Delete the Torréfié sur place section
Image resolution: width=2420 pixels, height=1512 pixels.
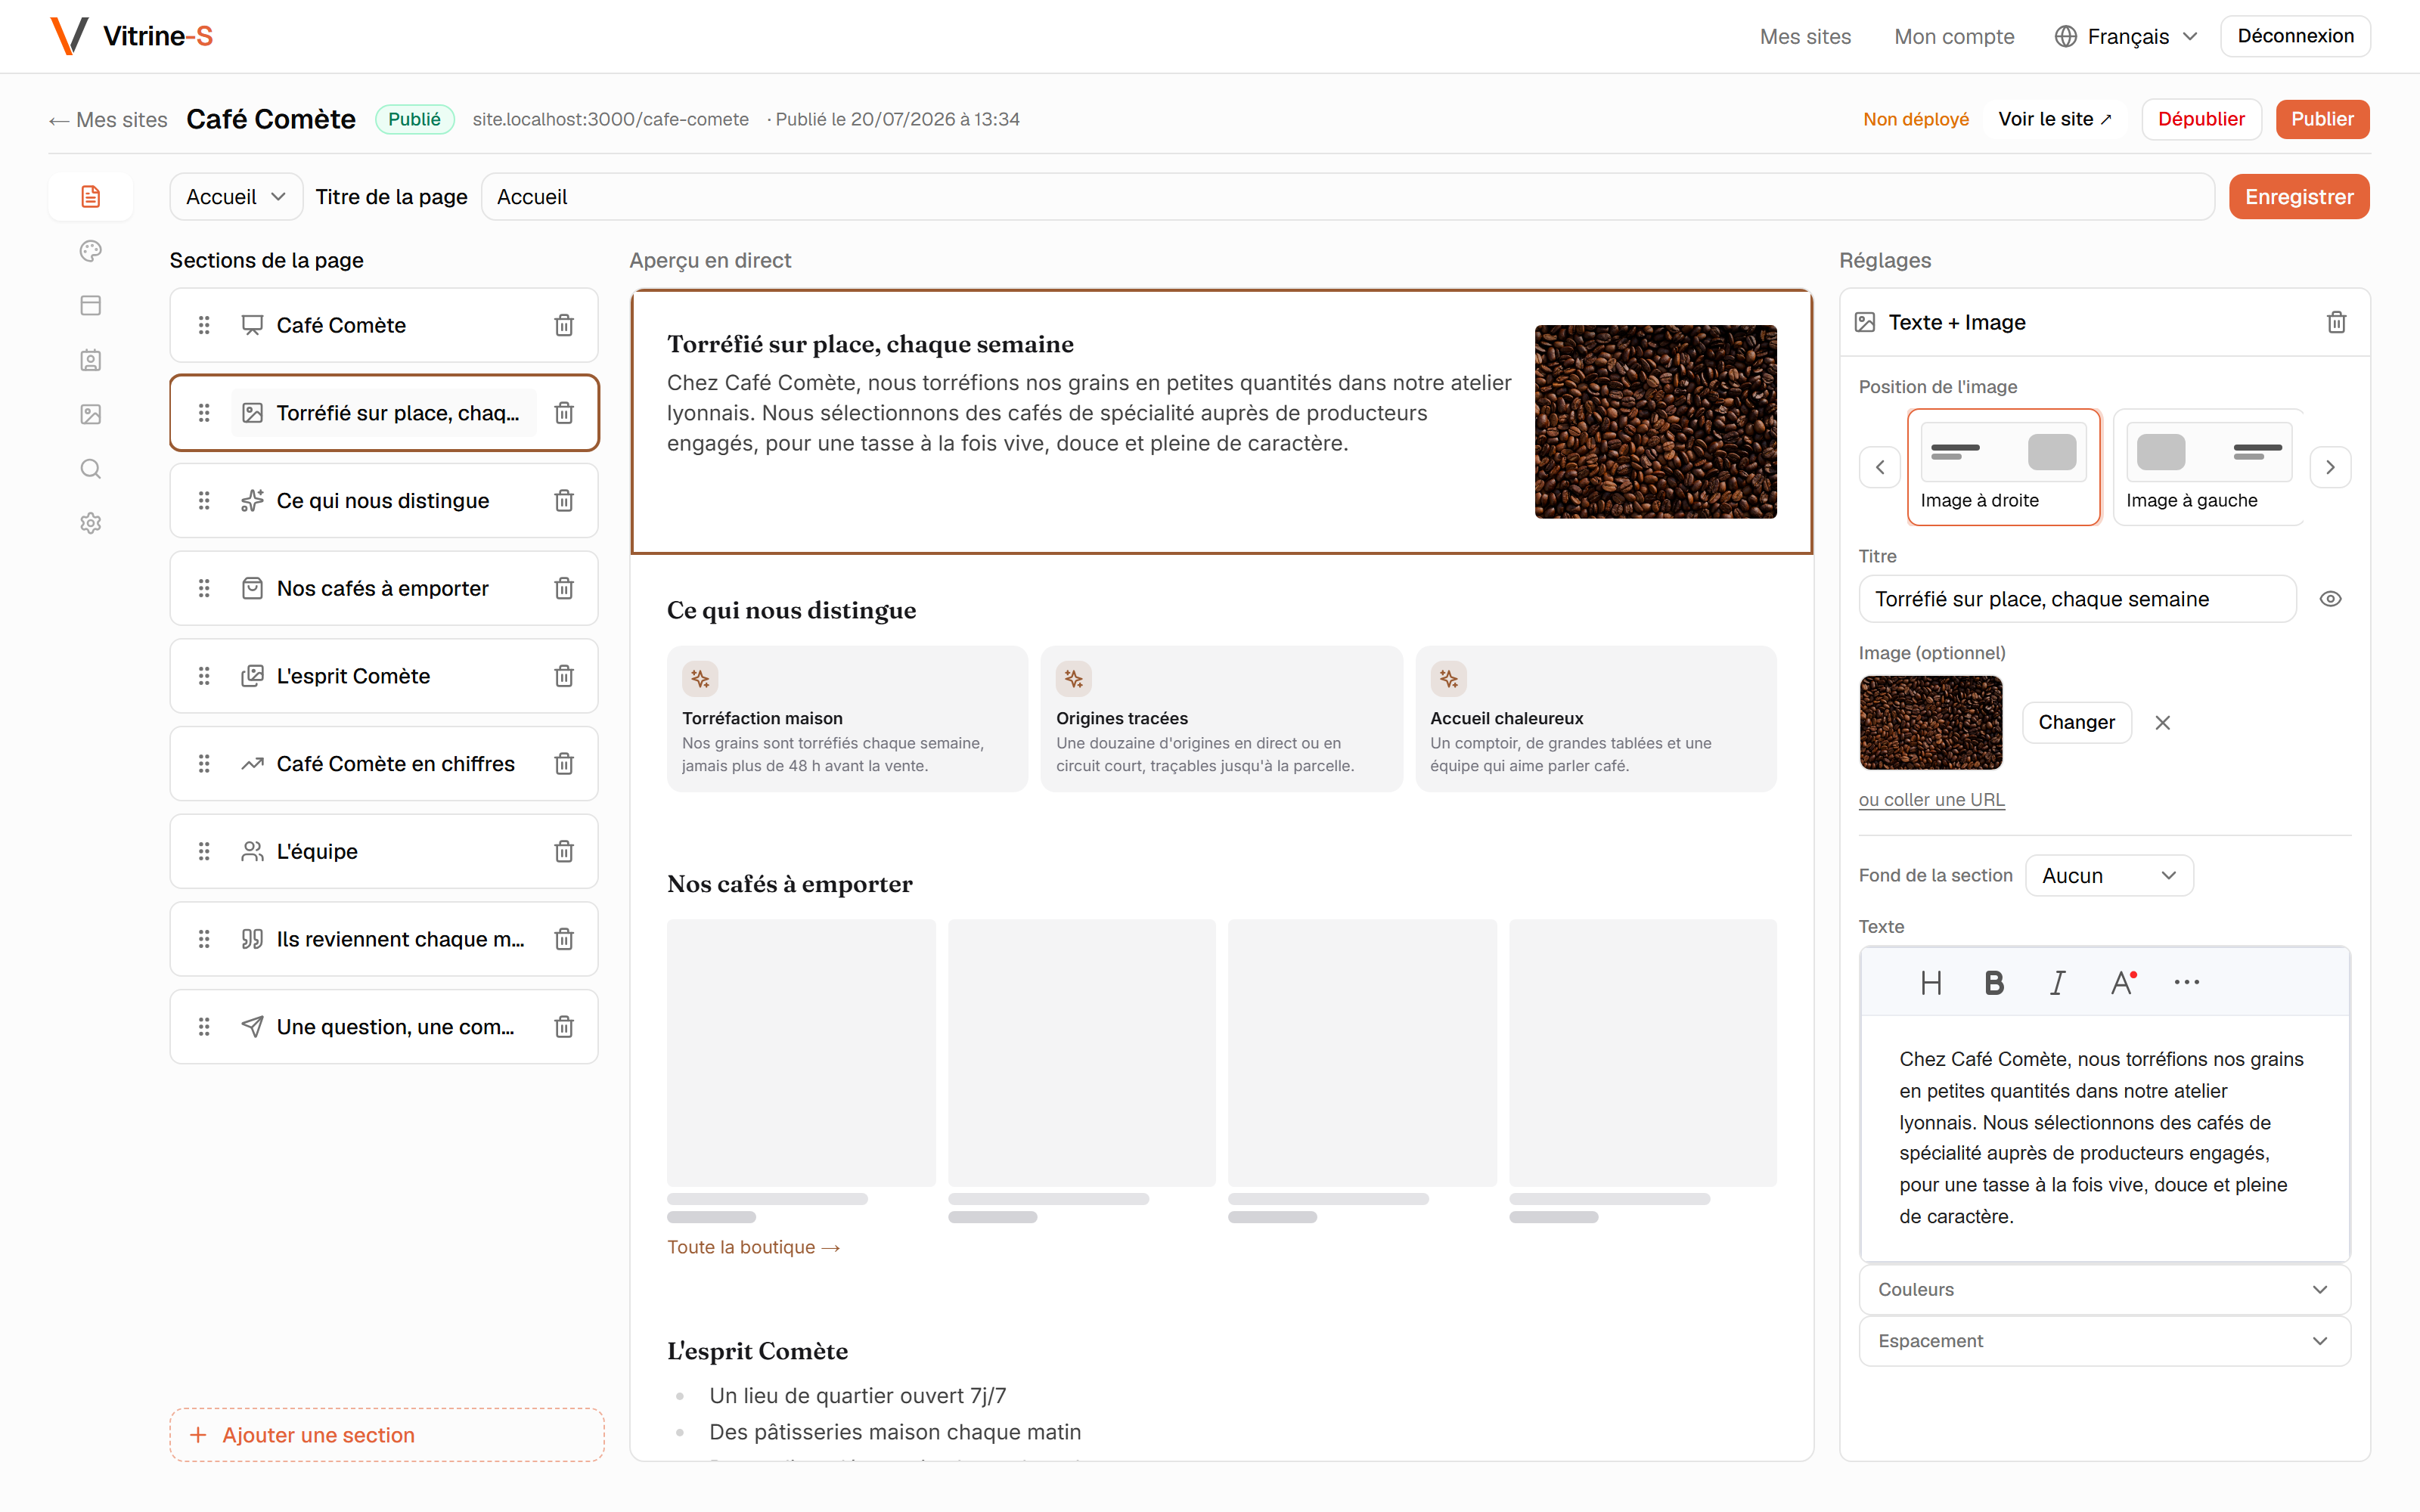[x=564, y=413]
